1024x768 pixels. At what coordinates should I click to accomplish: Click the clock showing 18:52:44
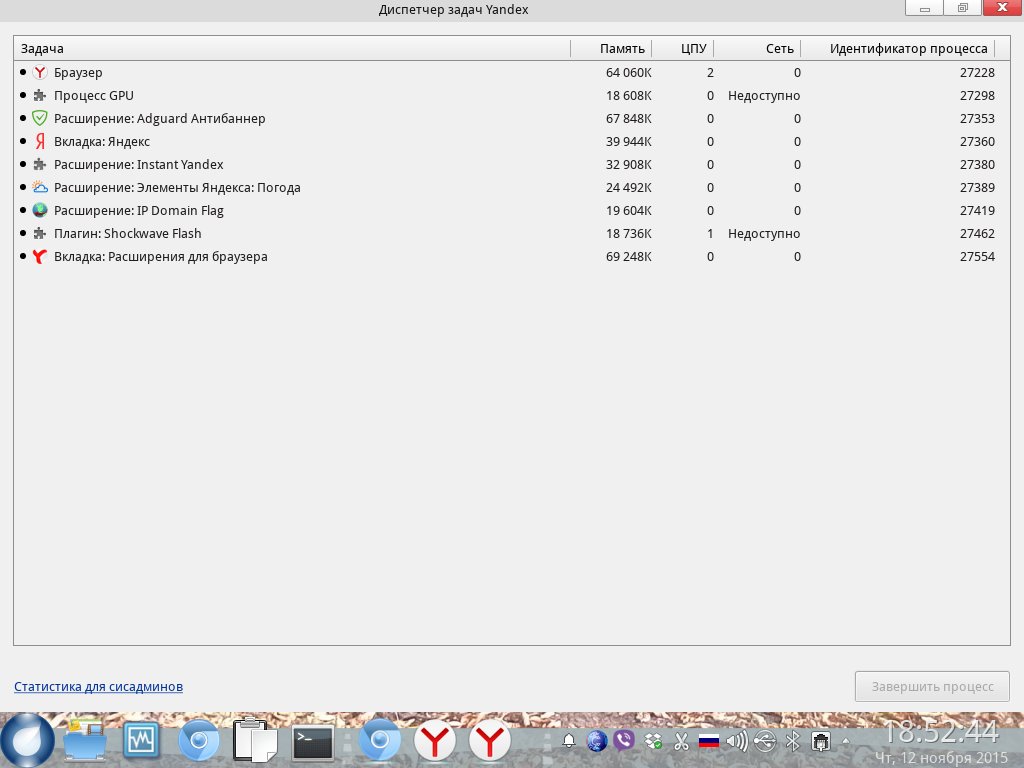941,732
